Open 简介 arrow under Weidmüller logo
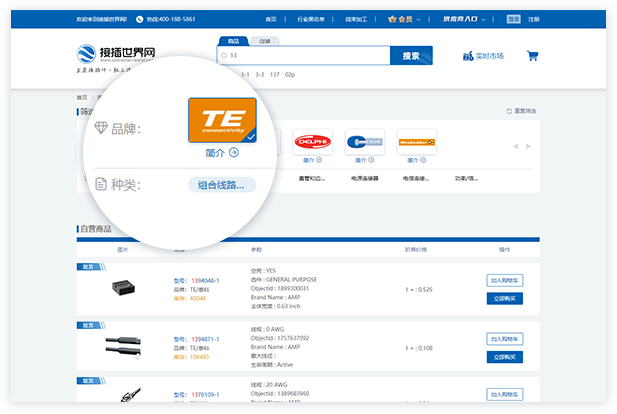The image size is (617, 414). coord(423,160)
